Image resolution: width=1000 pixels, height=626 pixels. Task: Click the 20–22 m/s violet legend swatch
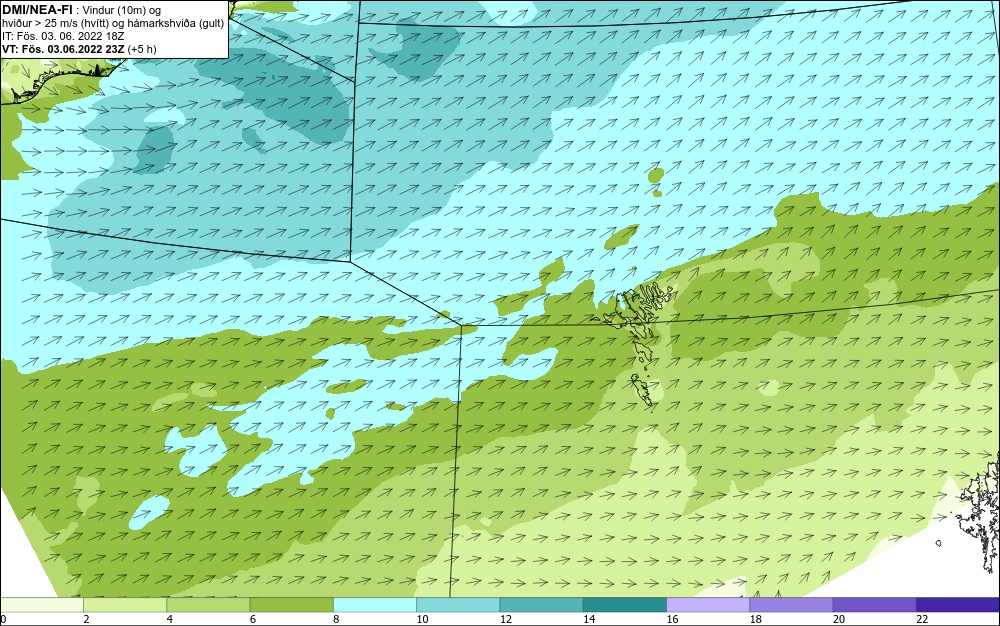[x=874, y=604]
